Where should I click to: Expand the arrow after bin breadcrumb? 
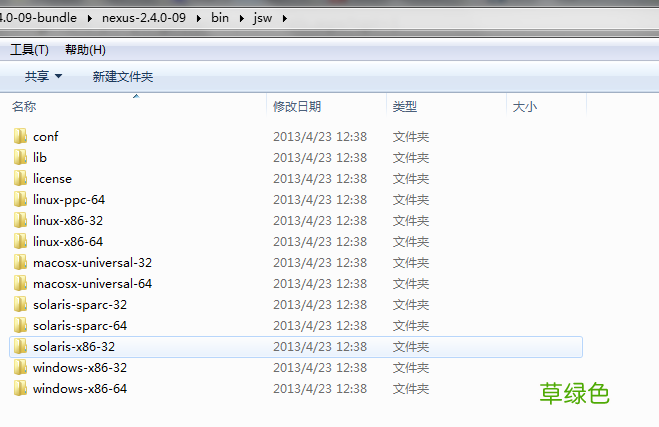tap(242, 18)
